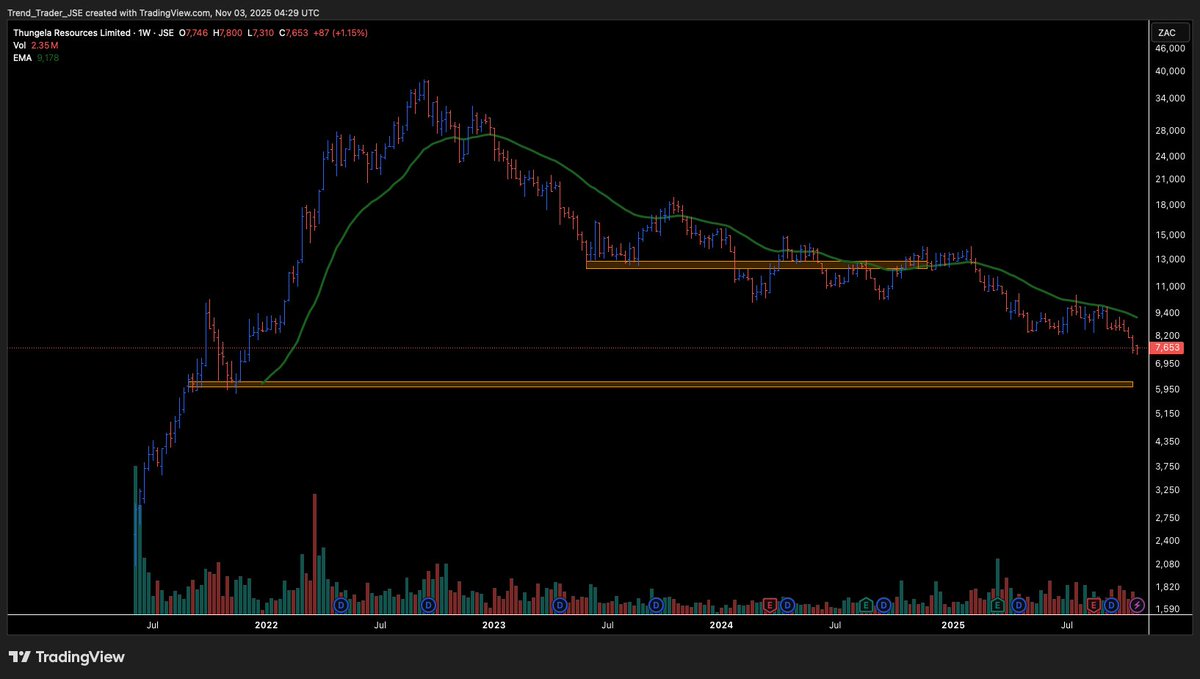Click the purple lightning event marker
This screenshot has height=679, width=1200.
[x=1137, y=605]
